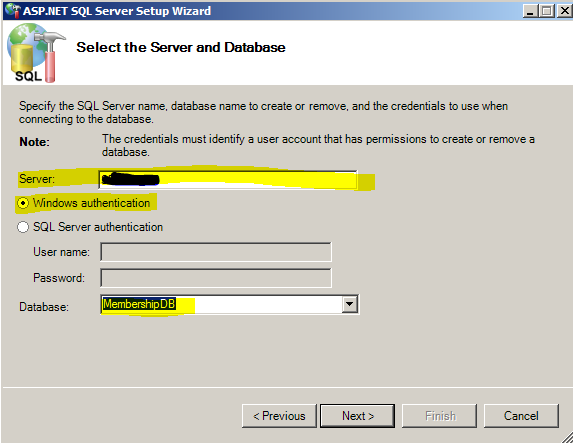Viewport: 573px width, 443px height.
Task: Click the 'Server:' label
Action: 37,179
